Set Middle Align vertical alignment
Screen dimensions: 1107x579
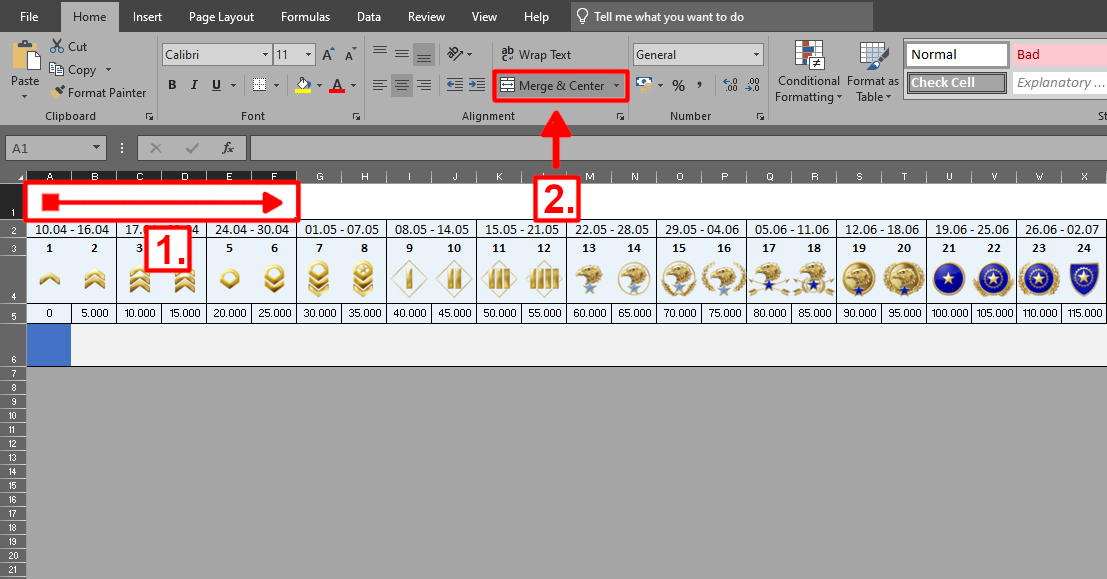(x=402, y=54)
